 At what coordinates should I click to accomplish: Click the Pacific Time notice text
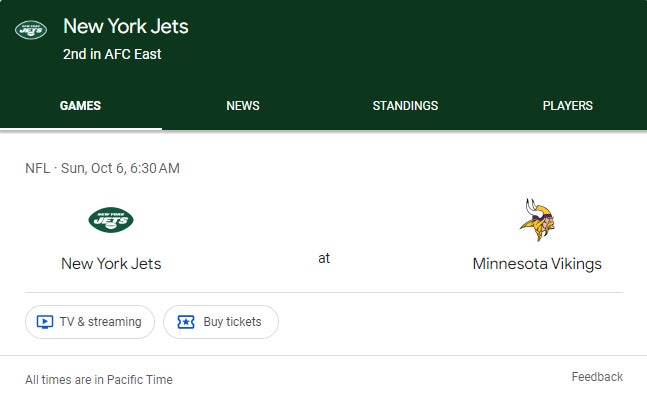click(x=99, y=380)
